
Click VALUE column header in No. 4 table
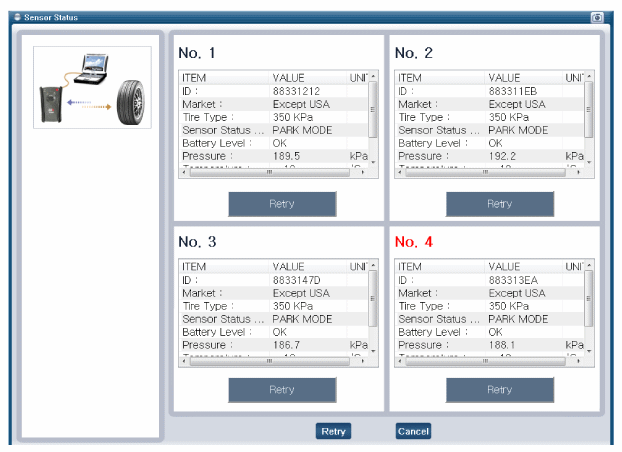coord(524,267)
